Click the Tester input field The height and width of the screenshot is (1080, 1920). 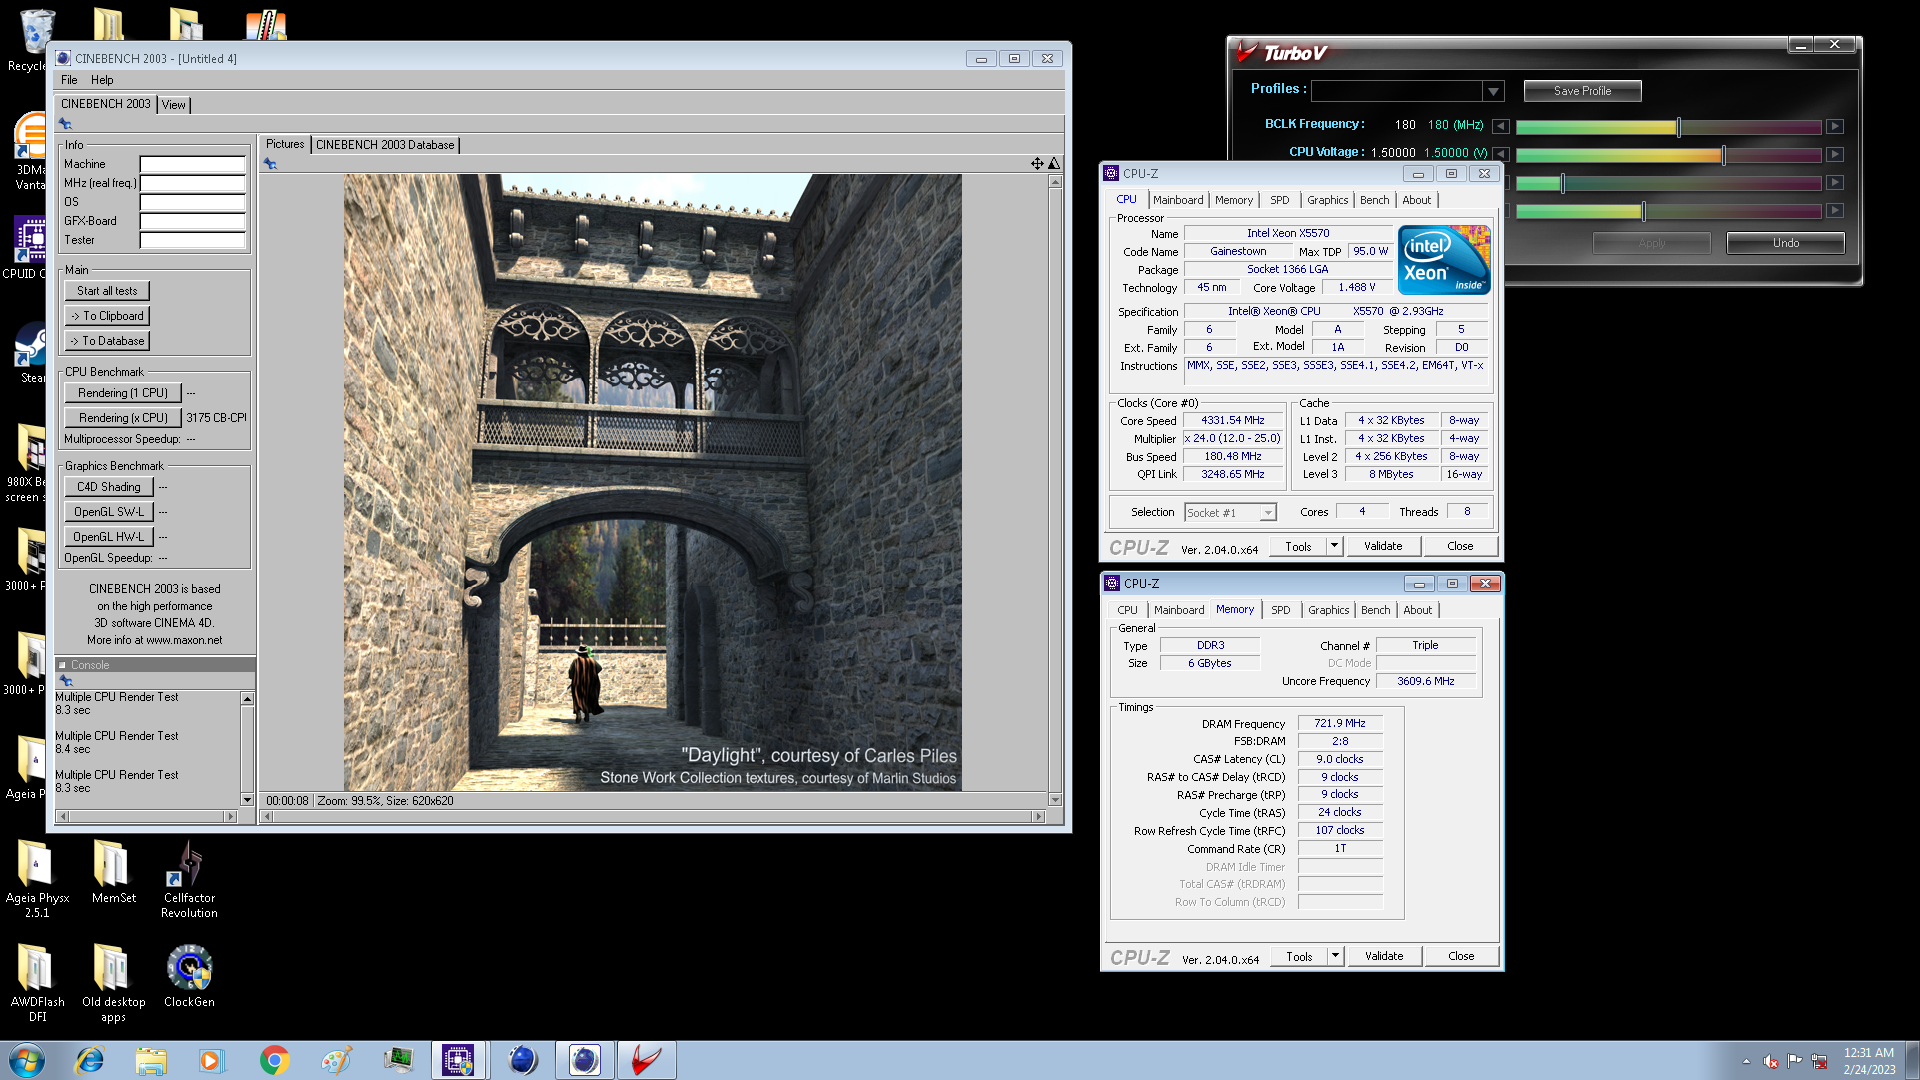pyautogui.click(x=192, y=240)
